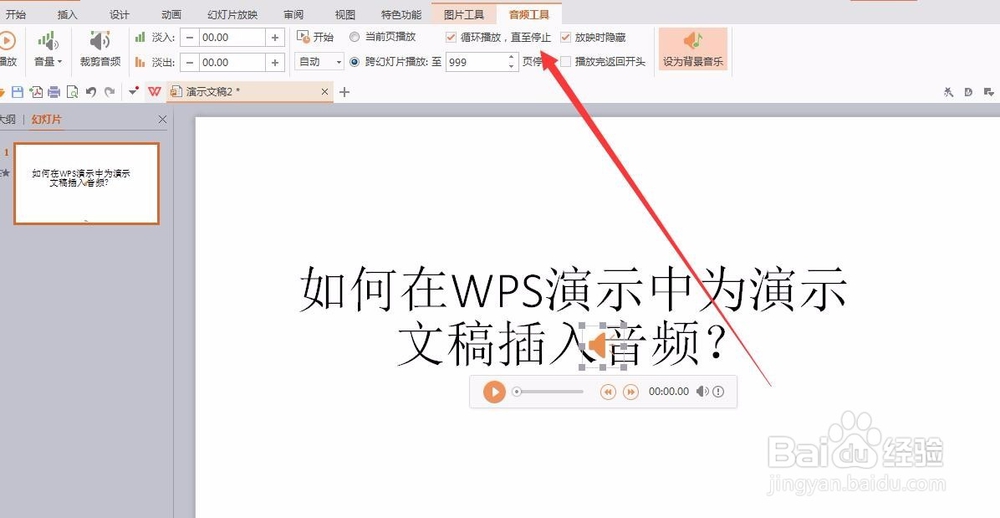
Task: Toggle 循环播放,直至停止 checkbox
Action: (x=451, y=37)
